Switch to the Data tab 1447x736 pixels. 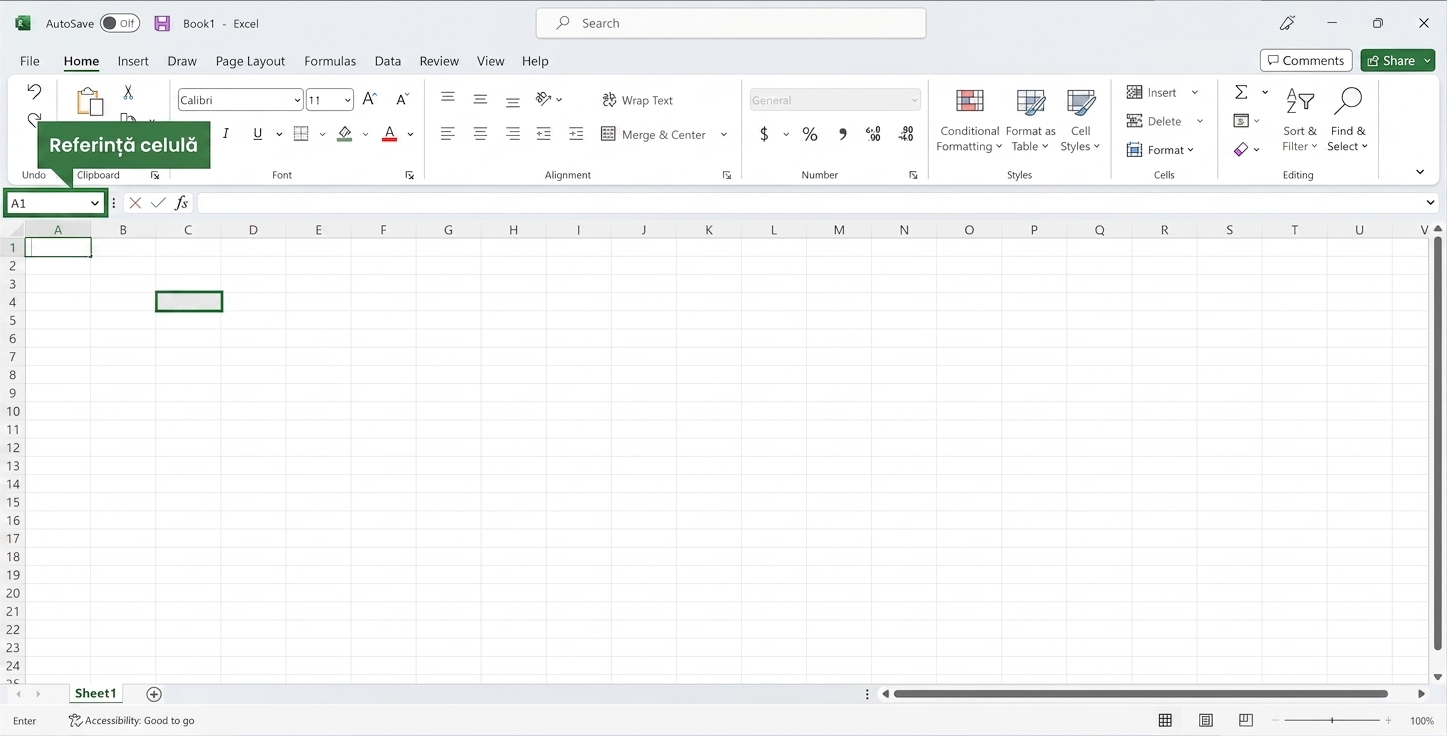(388, 61)
